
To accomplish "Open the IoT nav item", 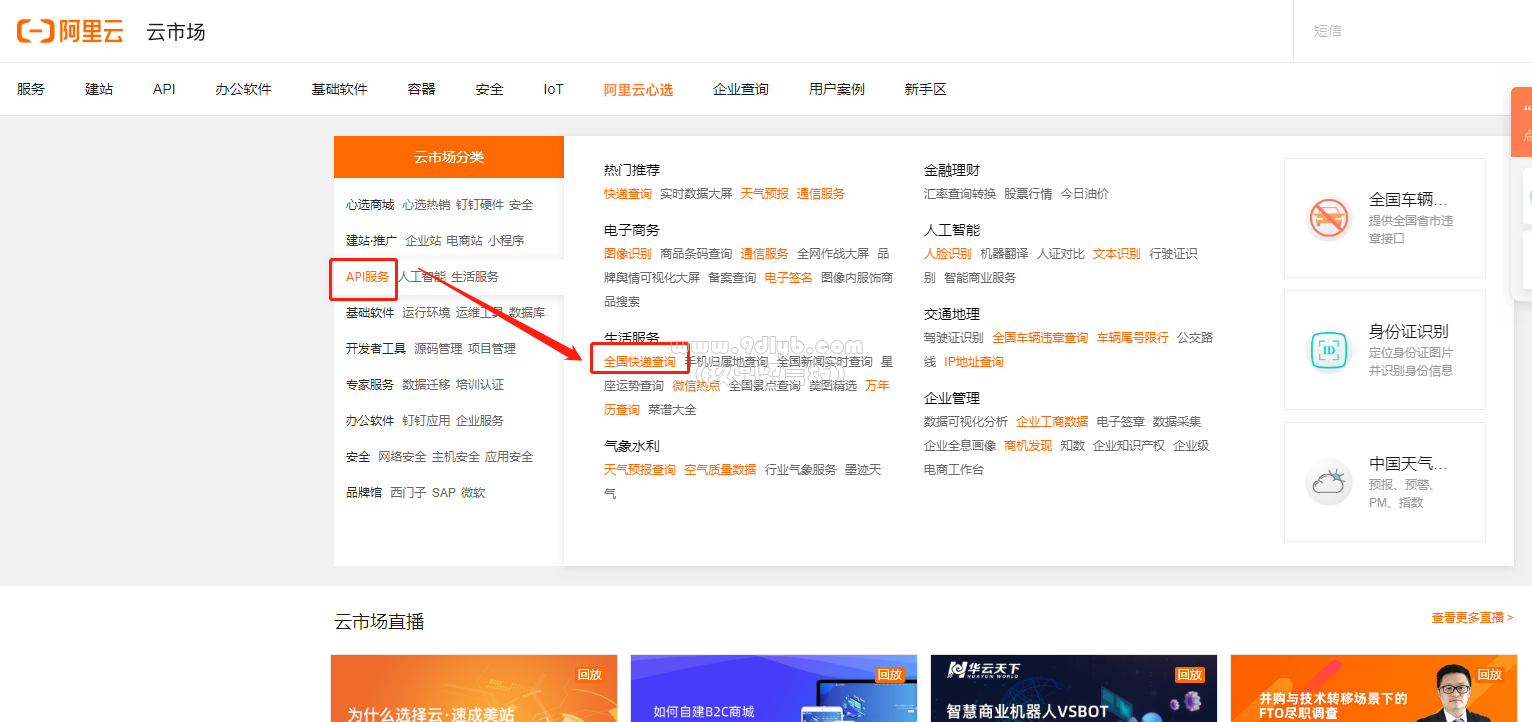I will click(x=553, y=89).
